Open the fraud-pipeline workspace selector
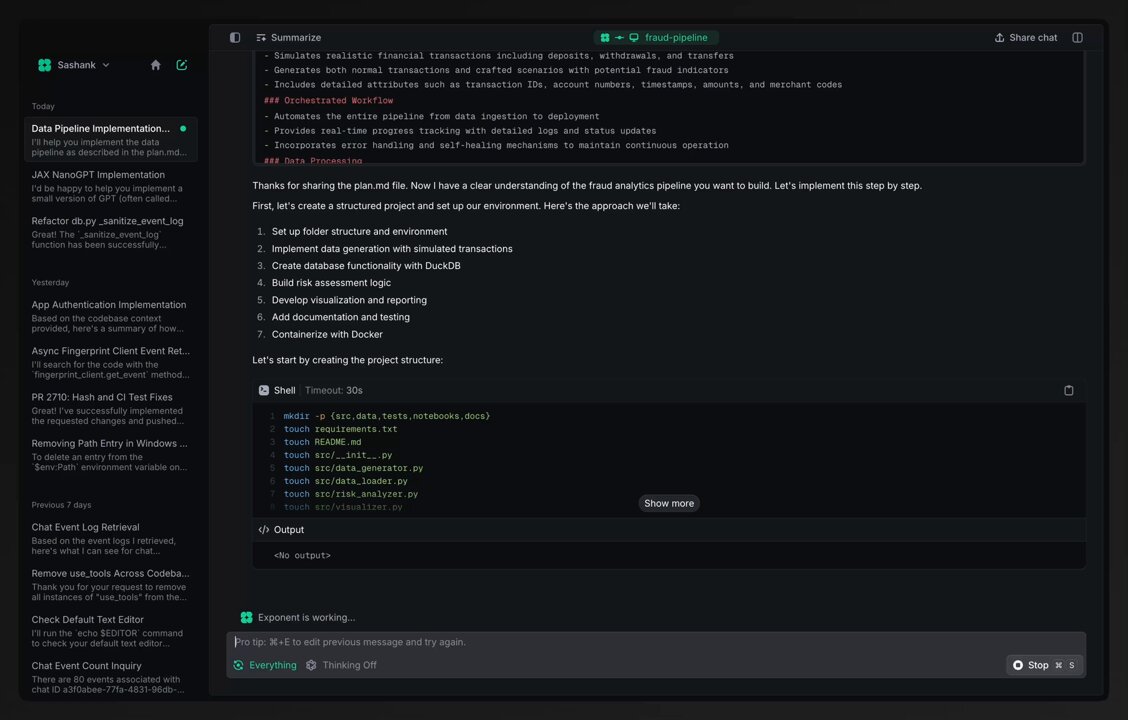This screenshot has width=1128, height=720. point(655,37)
